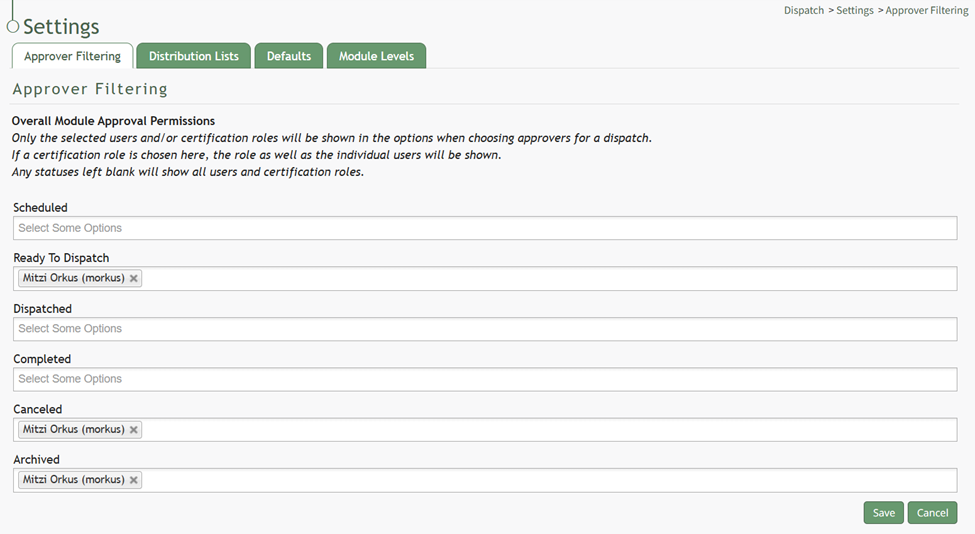Open the Dispatched options dropdown
This screenshot has width=975, height=534.
(485, 329)
